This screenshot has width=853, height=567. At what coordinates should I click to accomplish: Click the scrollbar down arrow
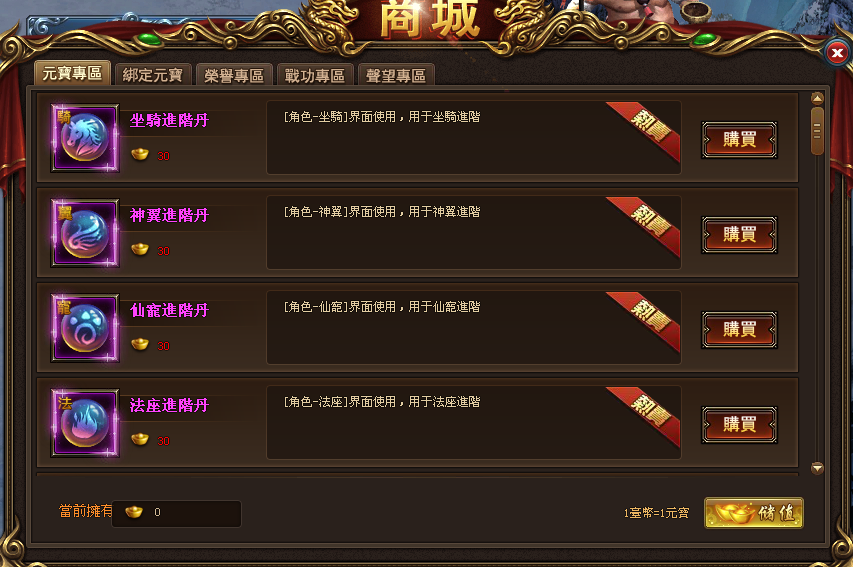pos(817,468)
